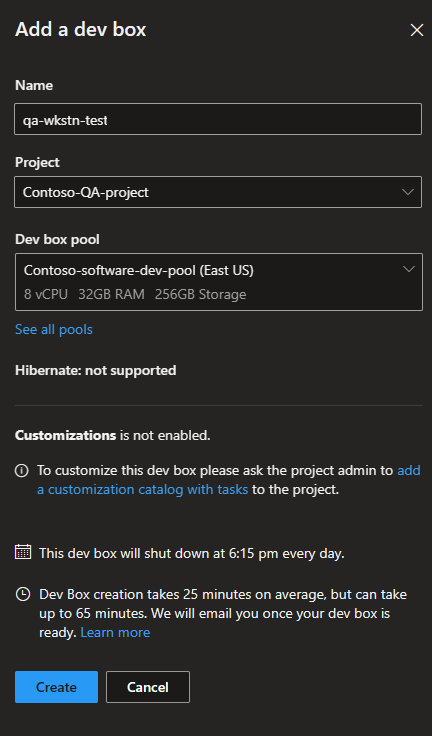
Task: Click the calendar icon next to the shutdown schedule
Action: coord(23,552)
